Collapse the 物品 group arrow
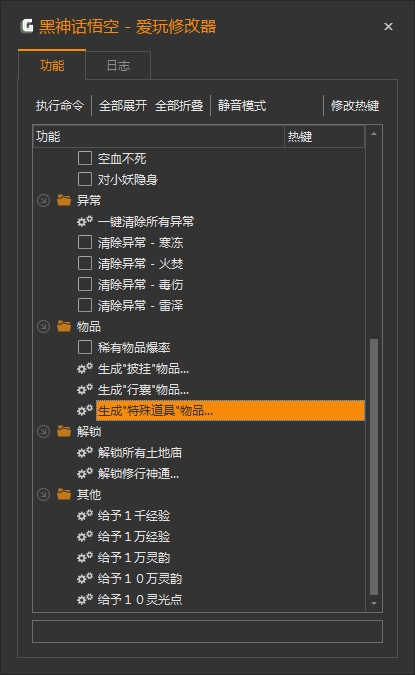The height and width of the screenshot is (675, 415). click(x=43, y=326)
